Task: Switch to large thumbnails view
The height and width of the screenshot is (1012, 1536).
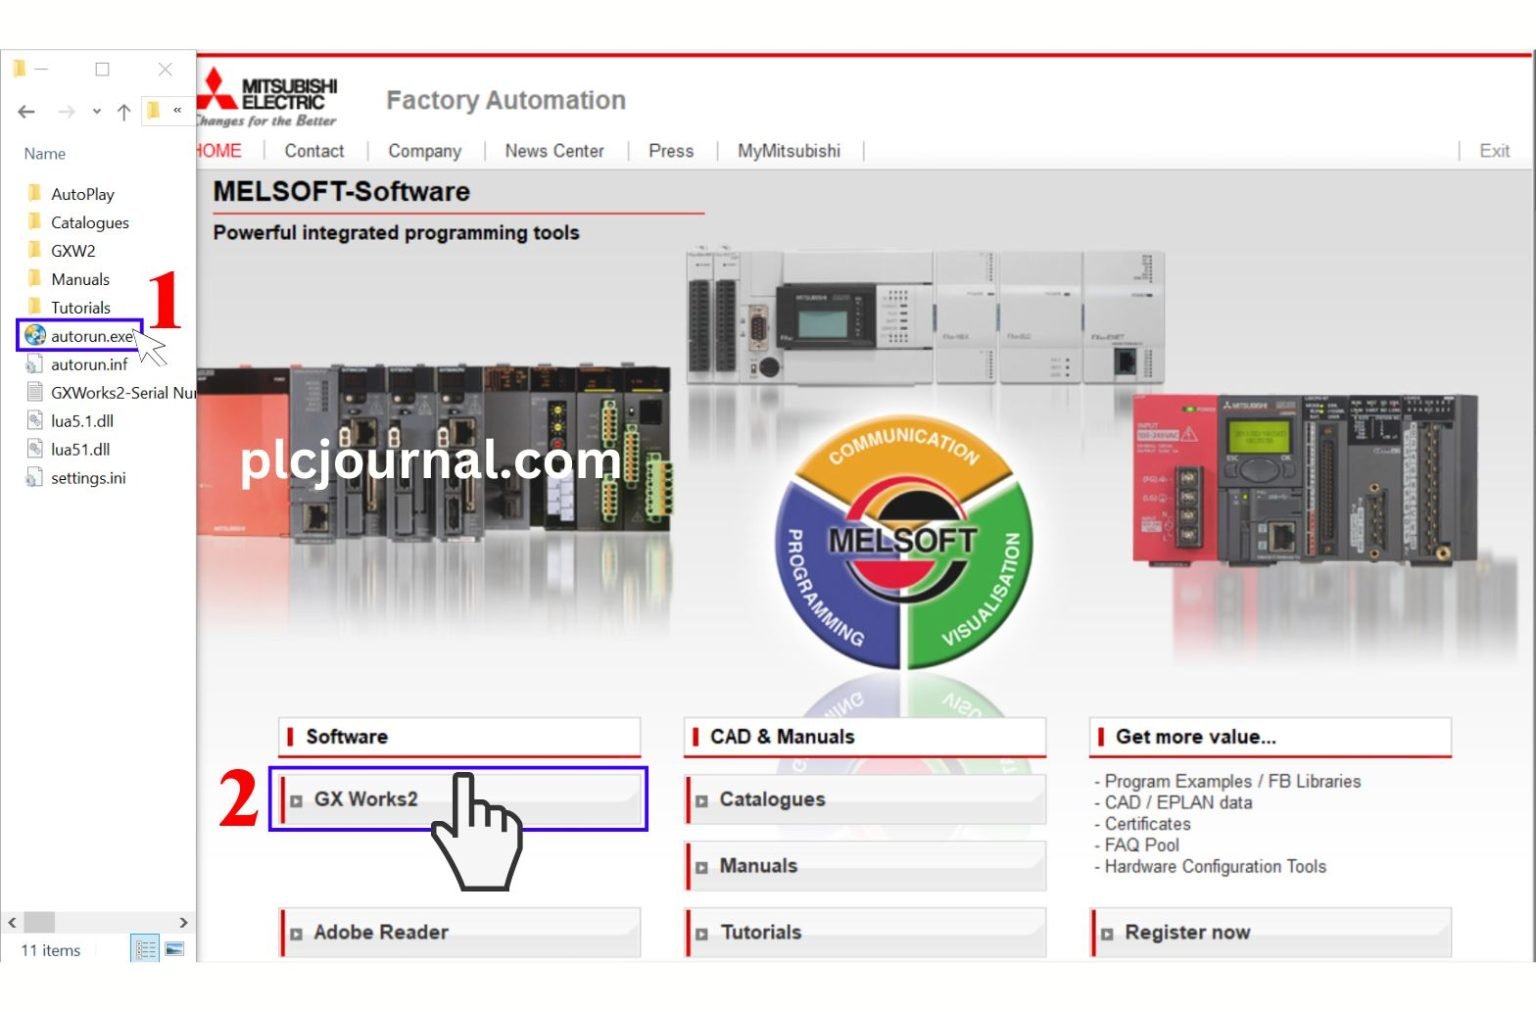Action: coord(174,948)
